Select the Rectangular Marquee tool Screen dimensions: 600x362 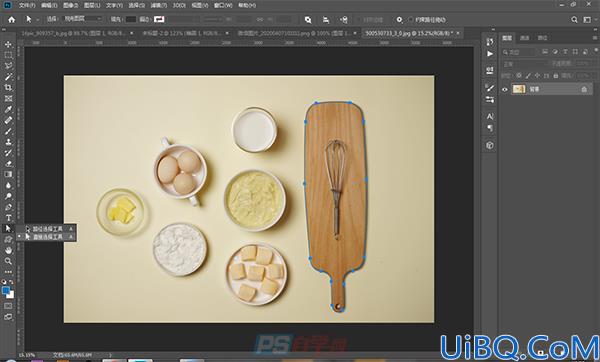8,55
